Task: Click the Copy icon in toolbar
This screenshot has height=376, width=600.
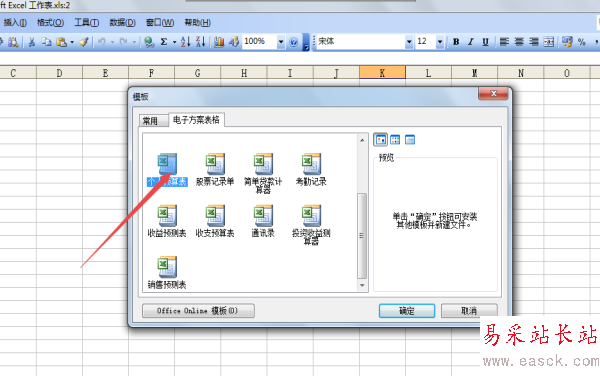Action: pos(46,42)
